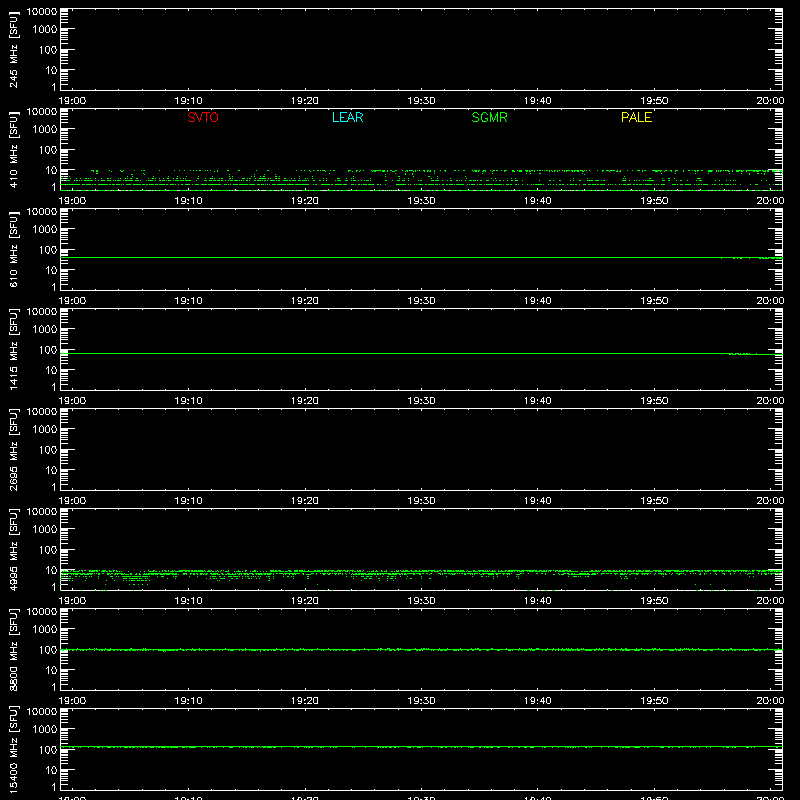The height and width of the screenshot is (800, 800).
Task: Select the 245 MHz [SFU] axis title
Action: (x=13, y=49)
